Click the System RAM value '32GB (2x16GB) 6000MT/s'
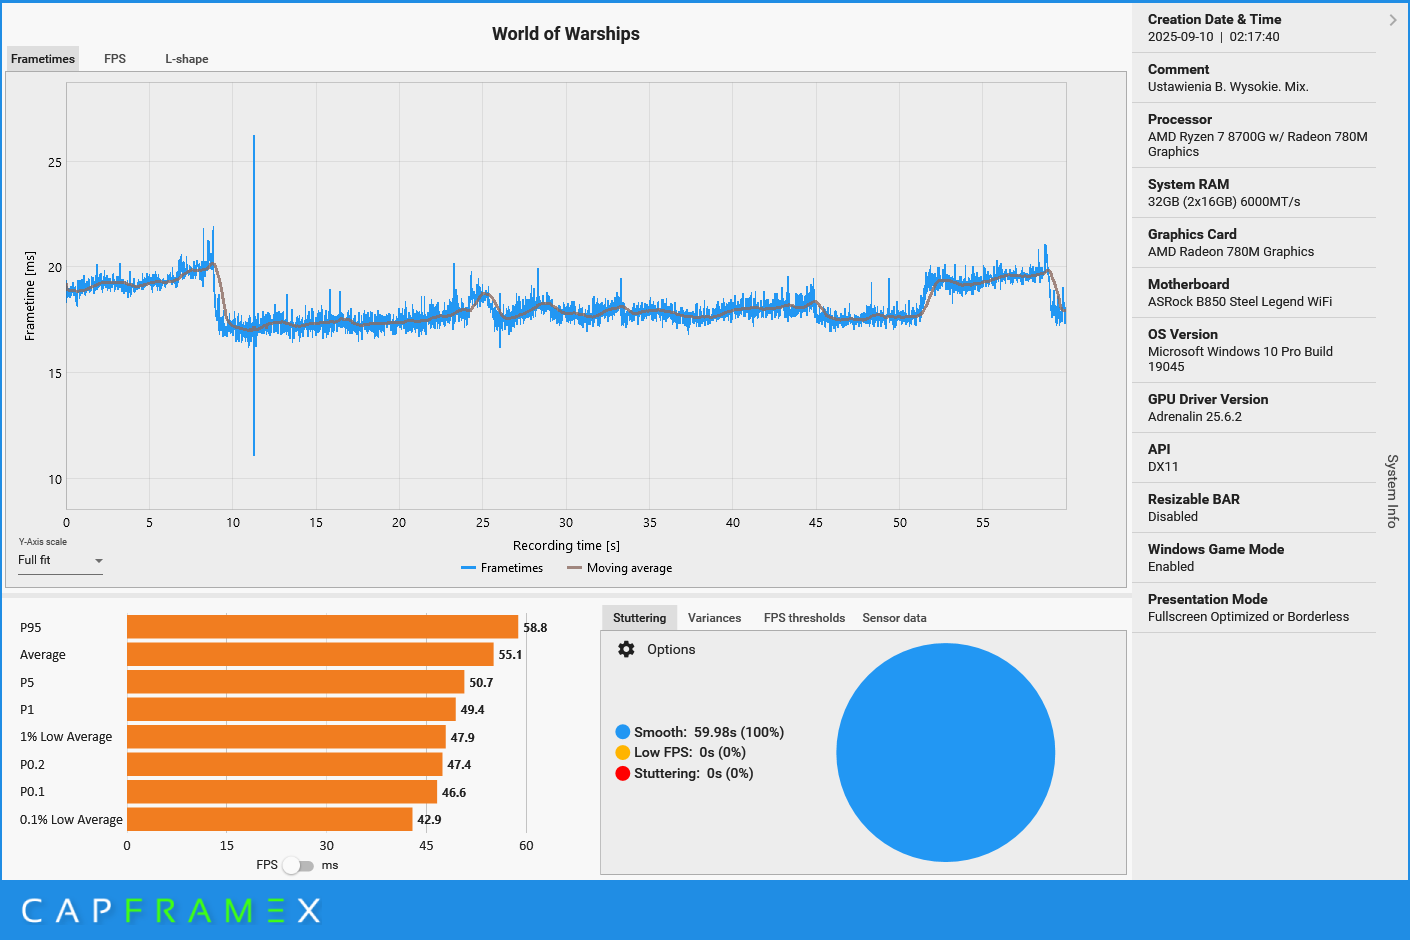Image resolution: width=1410 pixels, height=940 pixels. 1224,202
